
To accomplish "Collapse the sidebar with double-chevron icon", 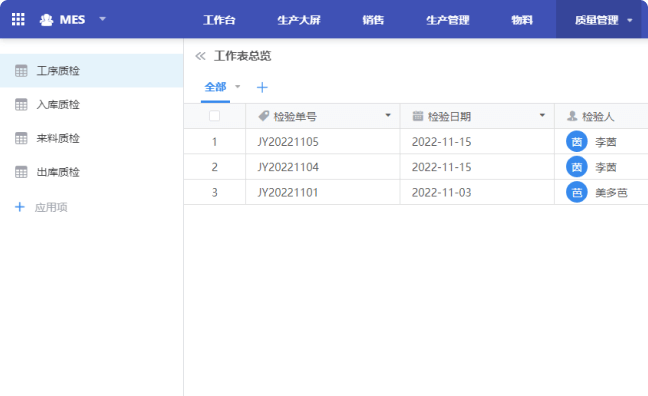I will click(x=200, y=56).
